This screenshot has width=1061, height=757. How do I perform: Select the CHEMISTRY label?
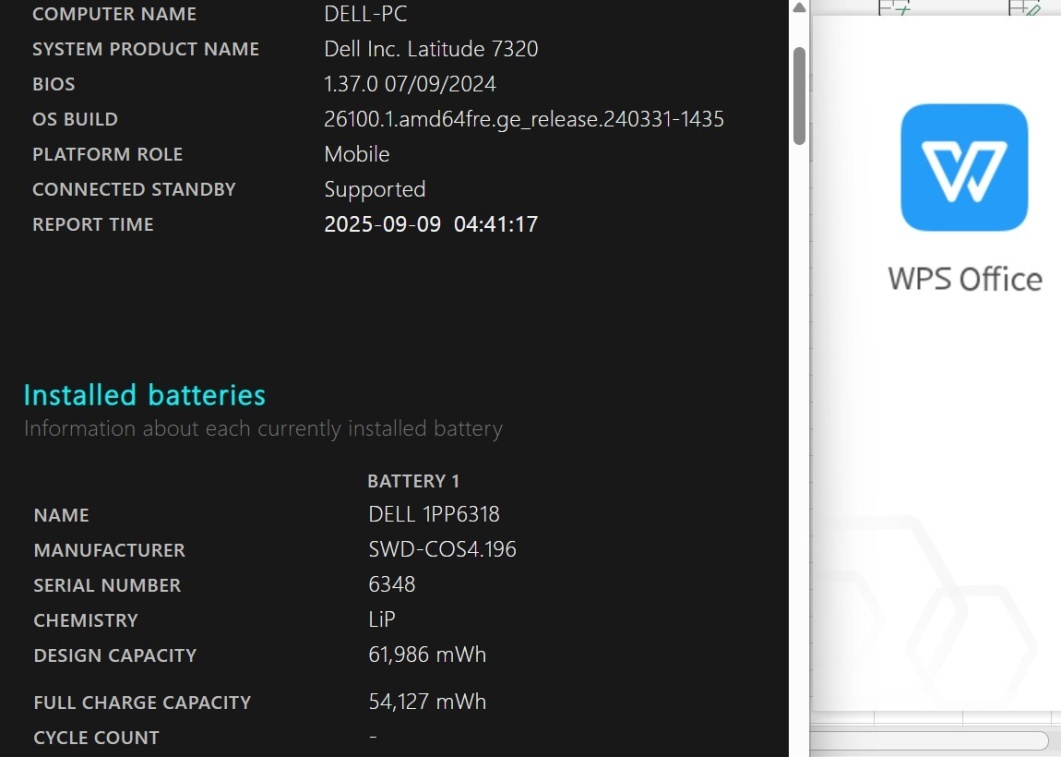[x=86, y=622]
